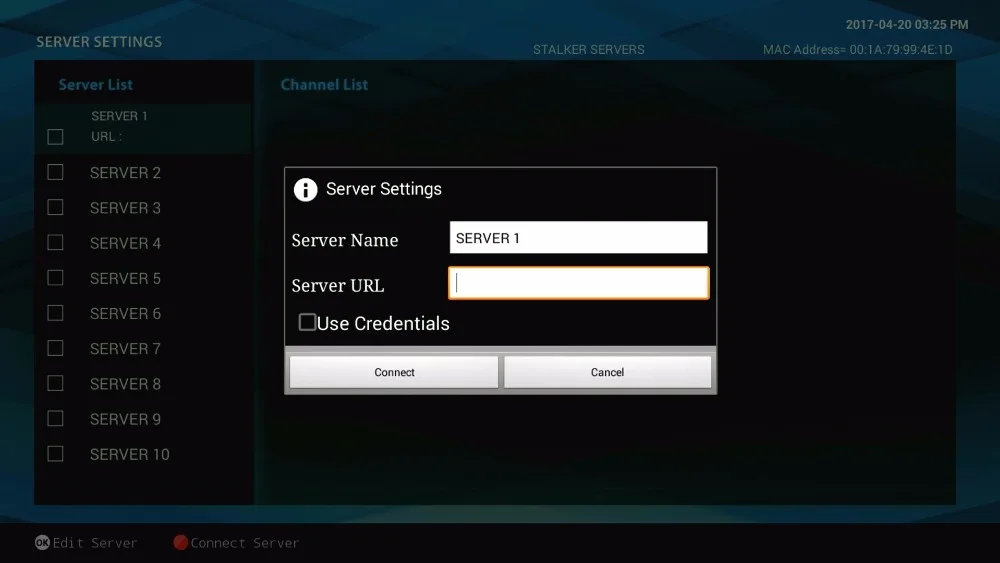Click the 'URL :' line under SERVER 1
Screen dimensions: 1000x563
click(x=107, y=136)
